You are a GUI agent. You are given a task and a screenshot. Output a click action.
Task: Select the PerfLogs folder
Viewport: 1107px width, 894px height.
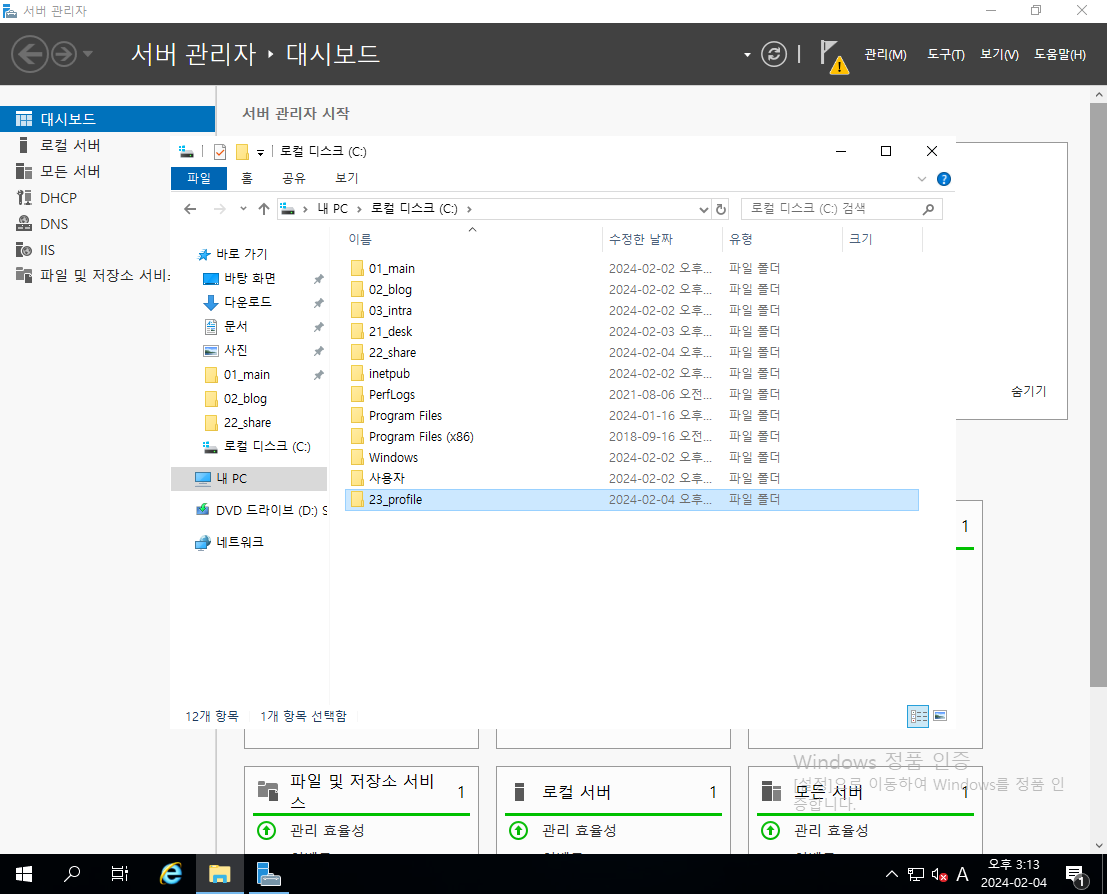pyautogui.click(x=632, y=395)
